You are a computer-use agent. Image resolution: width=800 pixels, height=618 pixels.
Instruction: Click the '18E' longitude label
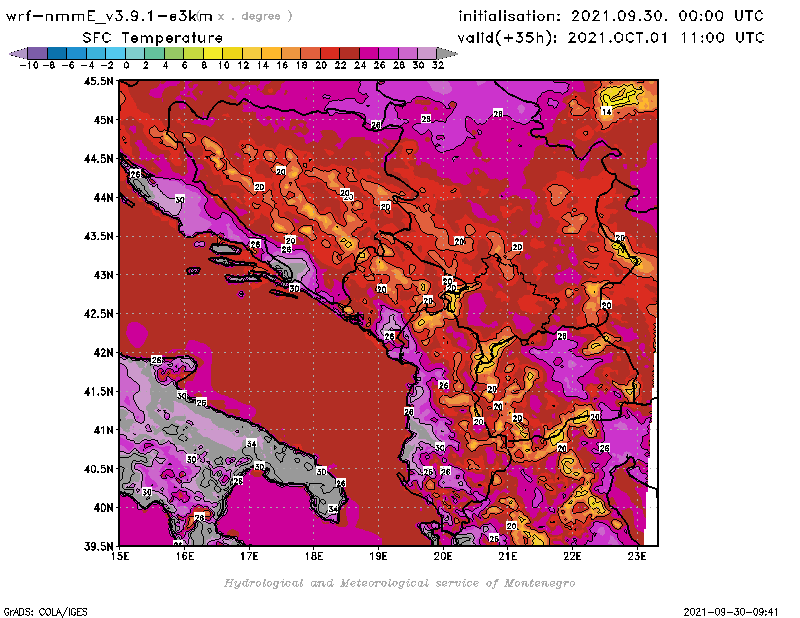(x=314, y=556)
